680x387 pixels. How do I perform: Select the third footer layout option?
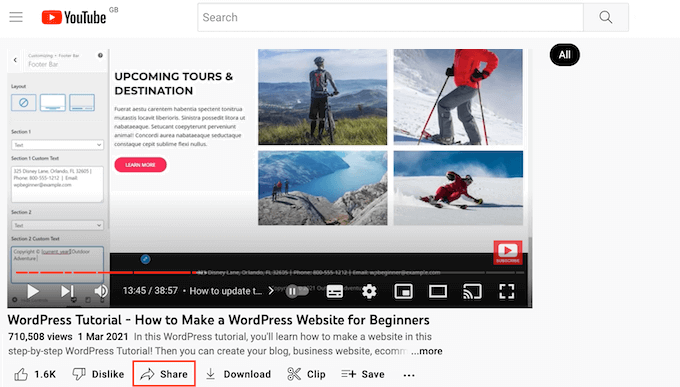[x=82, y=103]
